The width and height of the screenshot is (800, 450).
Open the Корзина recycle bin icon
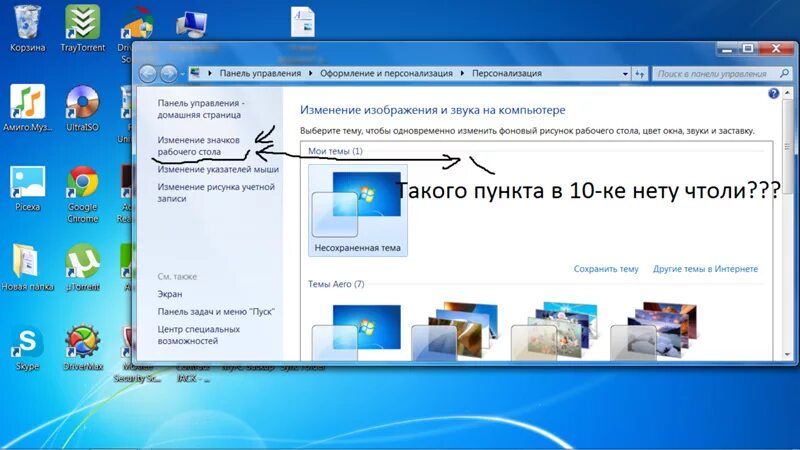27,28
